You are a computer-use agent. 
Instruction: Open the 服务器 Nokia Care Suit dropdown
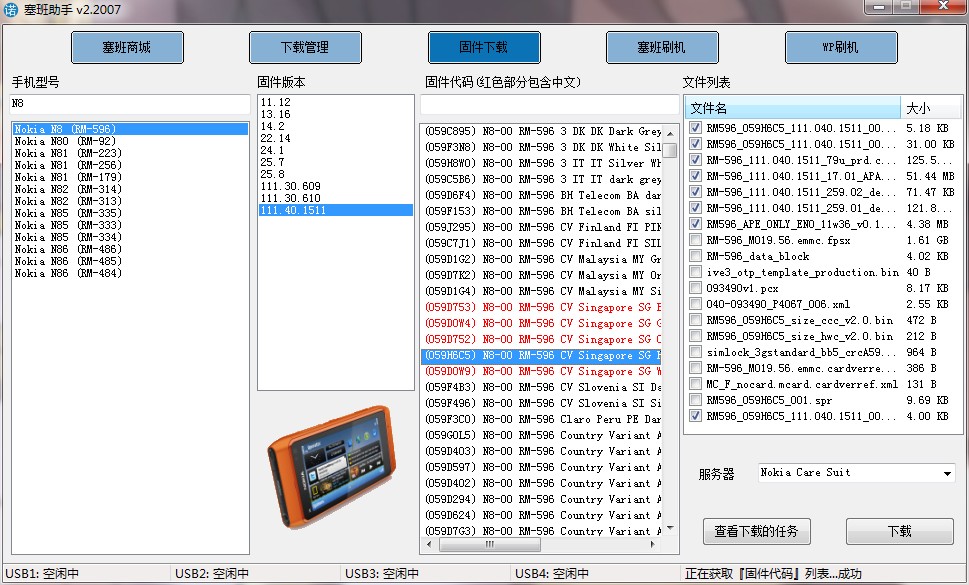coord(857,473)
